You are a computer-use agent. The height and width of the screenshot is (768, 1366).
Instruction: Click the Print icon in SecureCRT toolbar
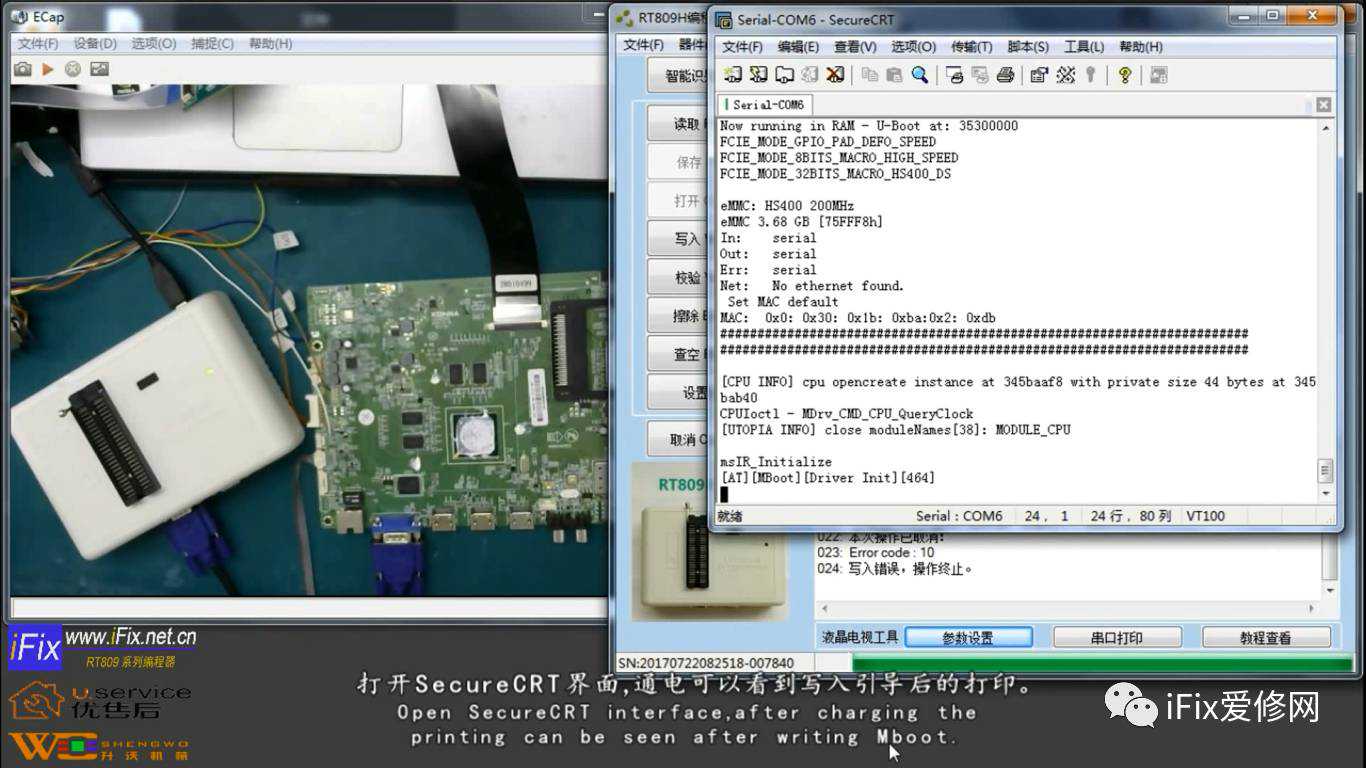(x=1005, y=75)
